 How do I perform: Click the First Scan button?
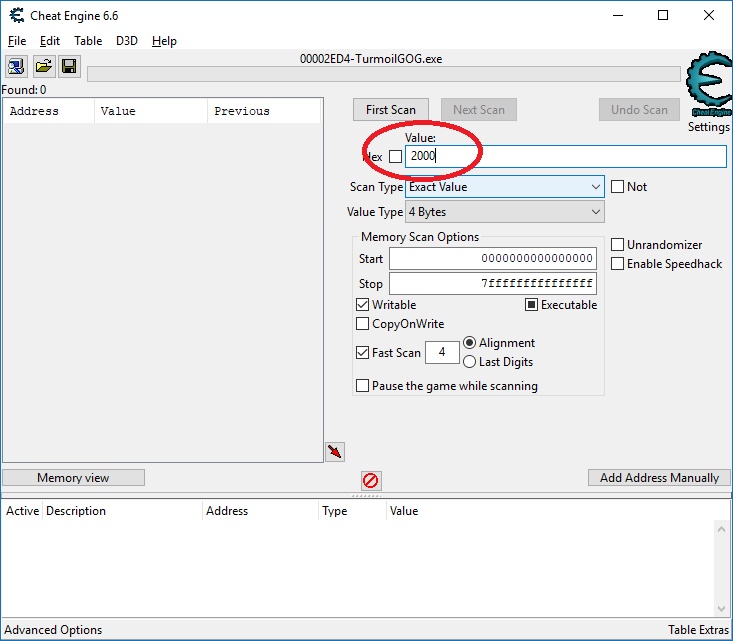pos(391,110)
